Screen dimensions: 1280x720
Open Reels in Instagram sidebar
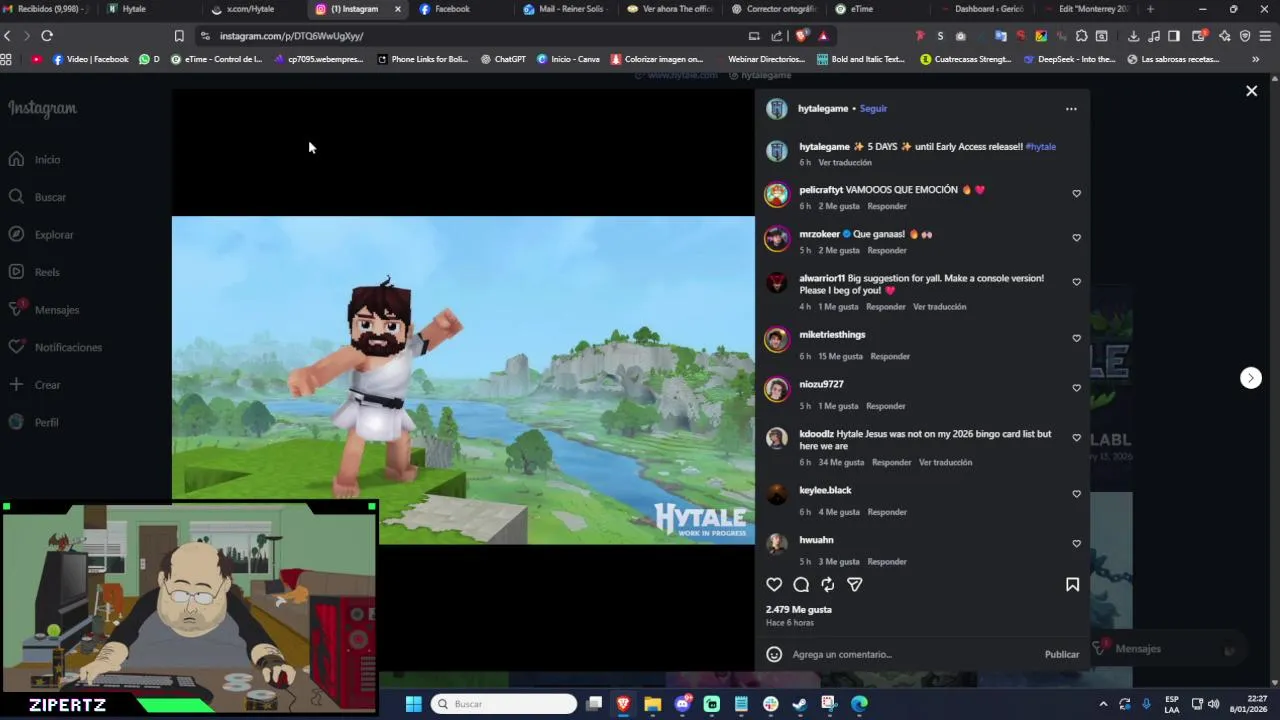(34, 272)
